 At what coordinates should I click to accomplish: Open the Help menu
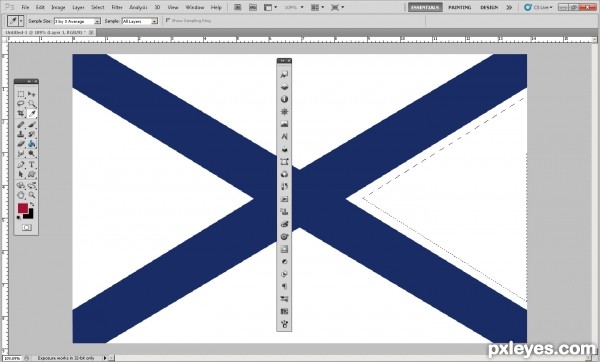click(216, 7)
